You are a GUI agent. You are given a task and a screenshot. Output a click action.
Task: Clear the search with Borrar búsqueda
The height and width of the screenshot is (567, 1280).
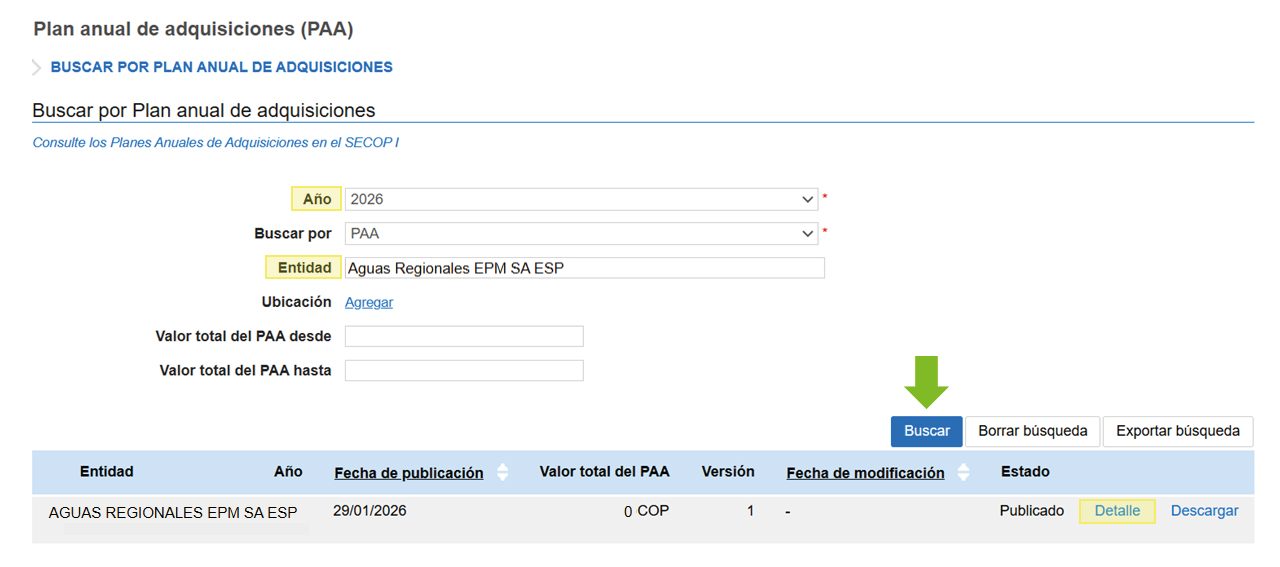1032,431
